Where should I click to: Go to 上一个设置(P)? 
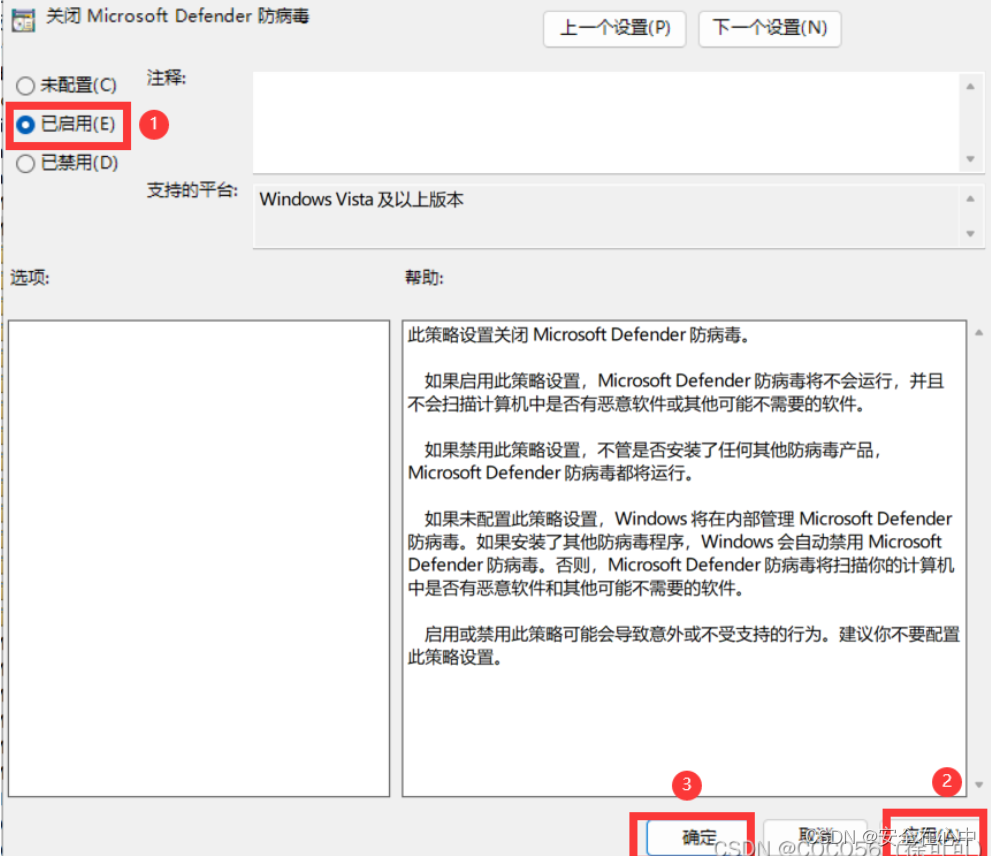tap(614, 28)
